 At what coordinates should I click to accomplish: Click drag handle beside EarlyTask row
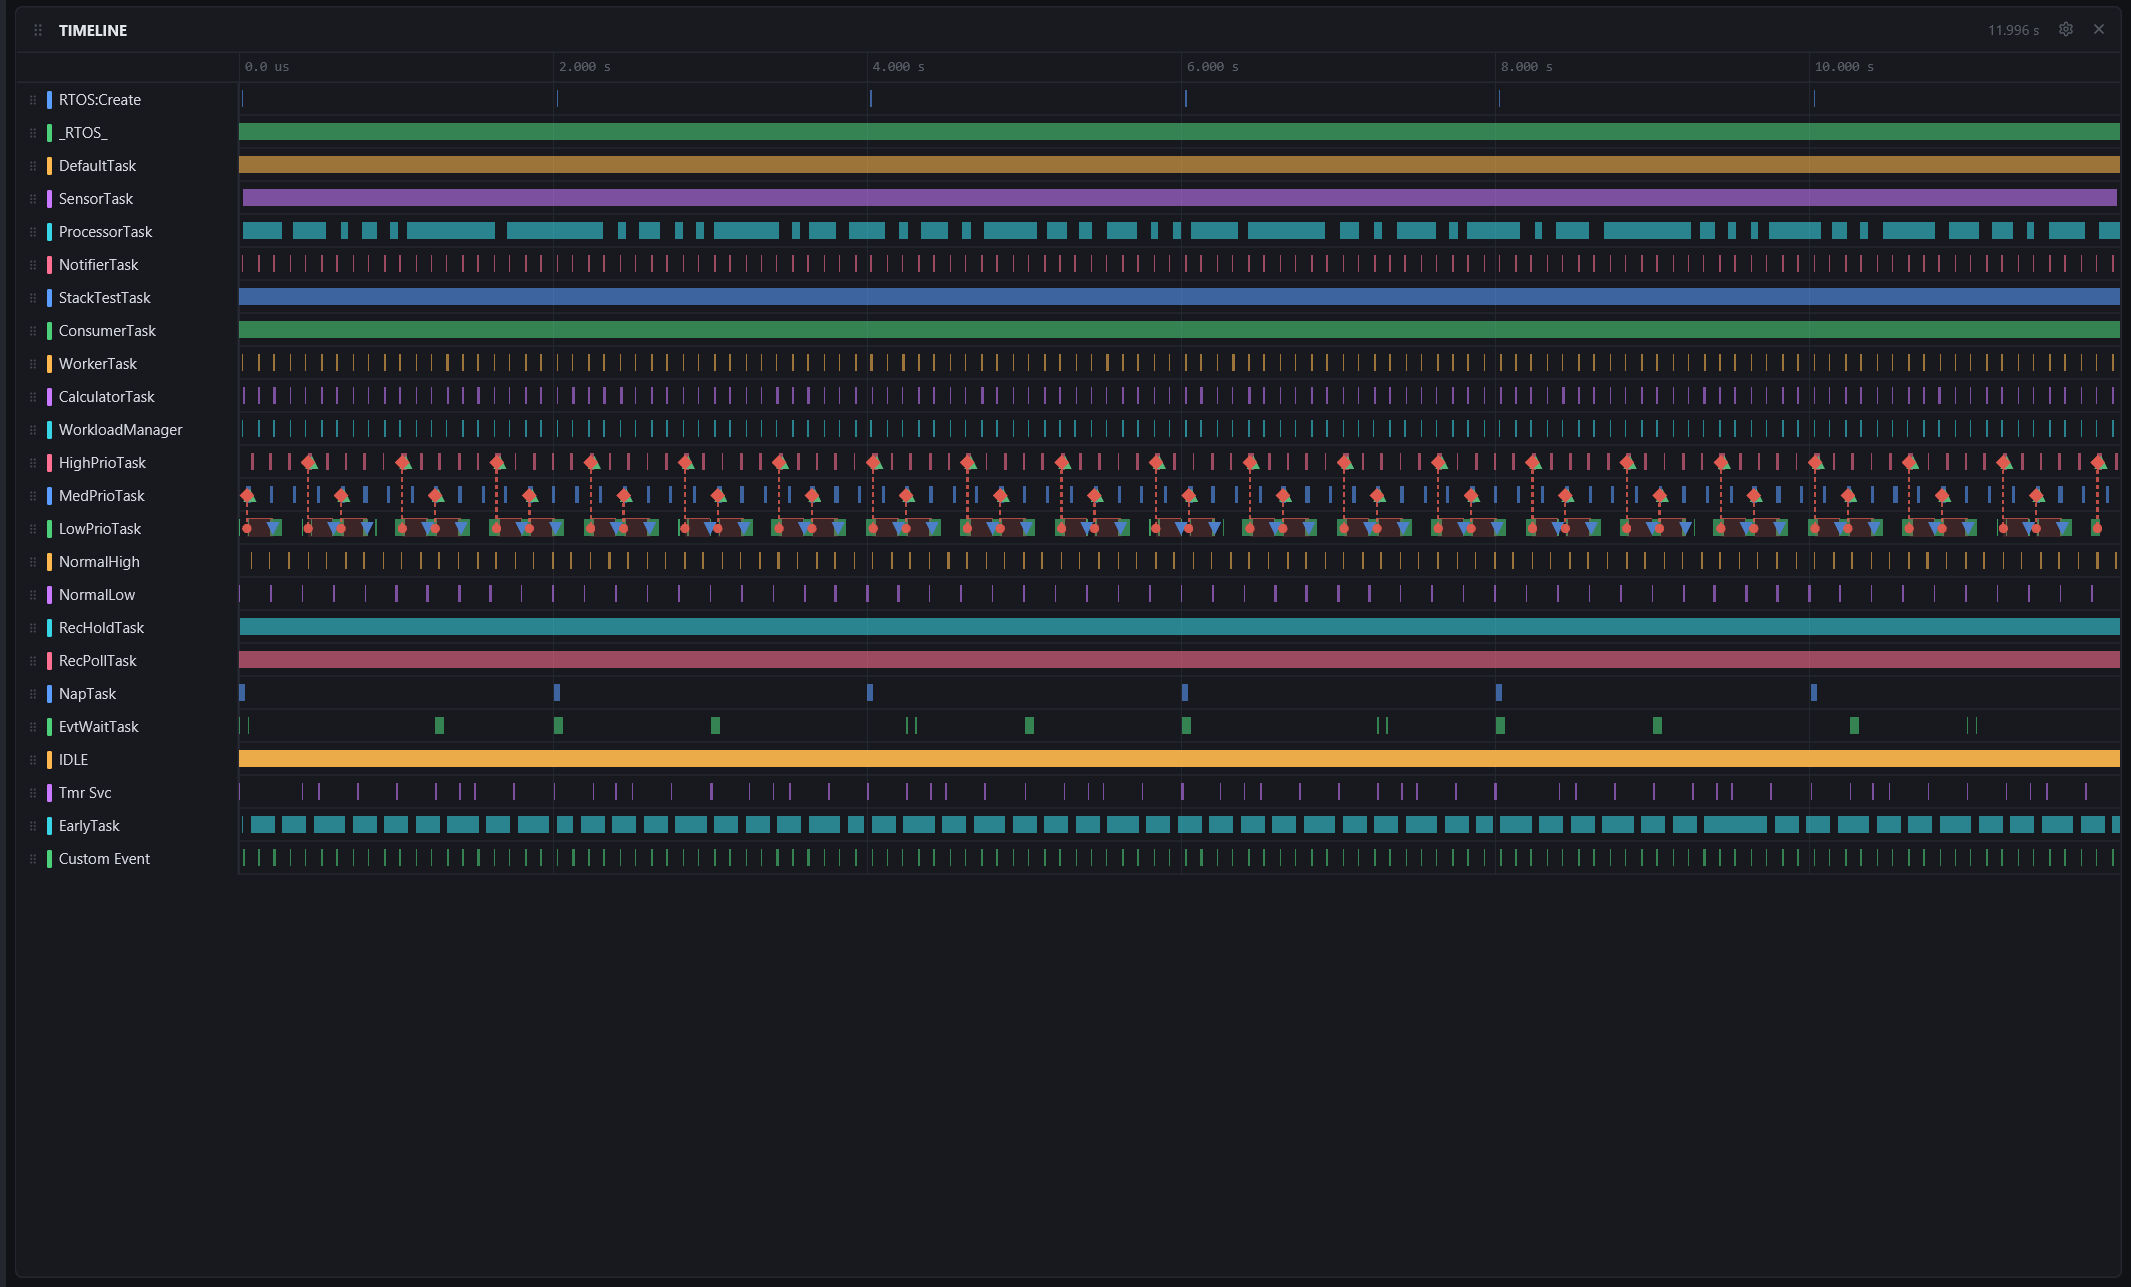[x=33, y=826]
